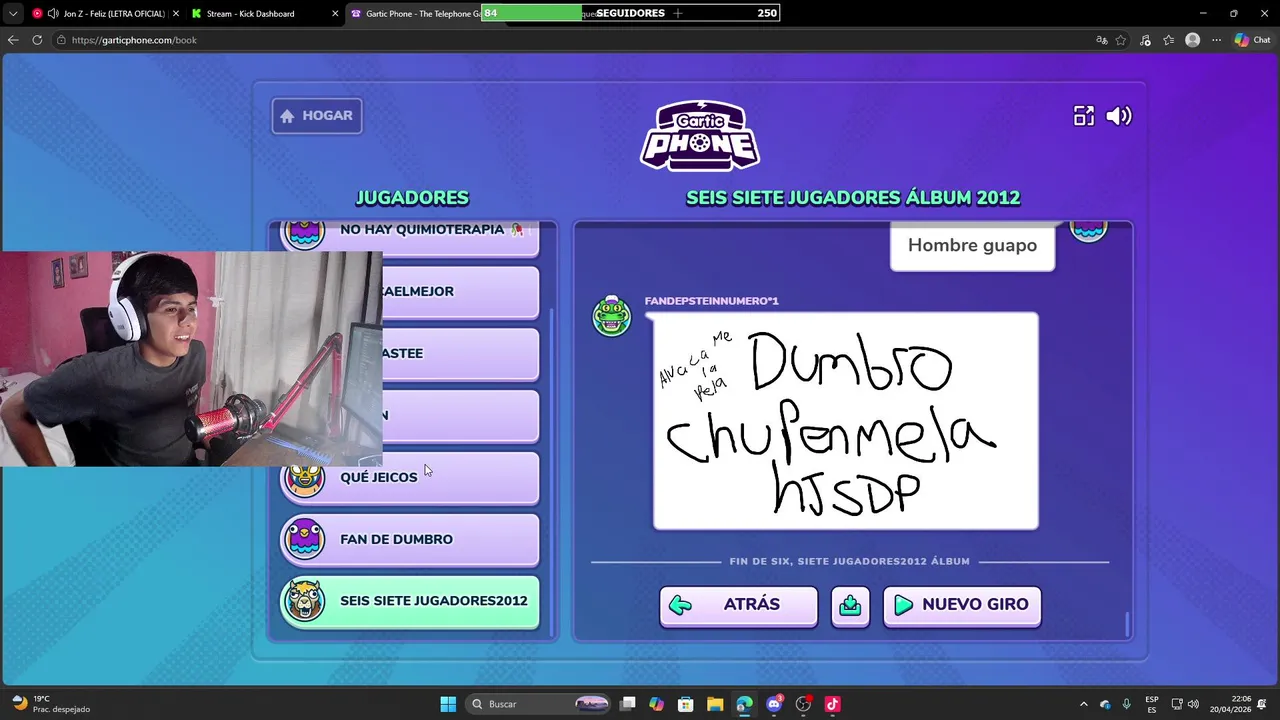This screenshot has width=1280, height=720.
Task: Click the FANDEPSTEINNUMERO*1 name label
Action: [712, 301]
